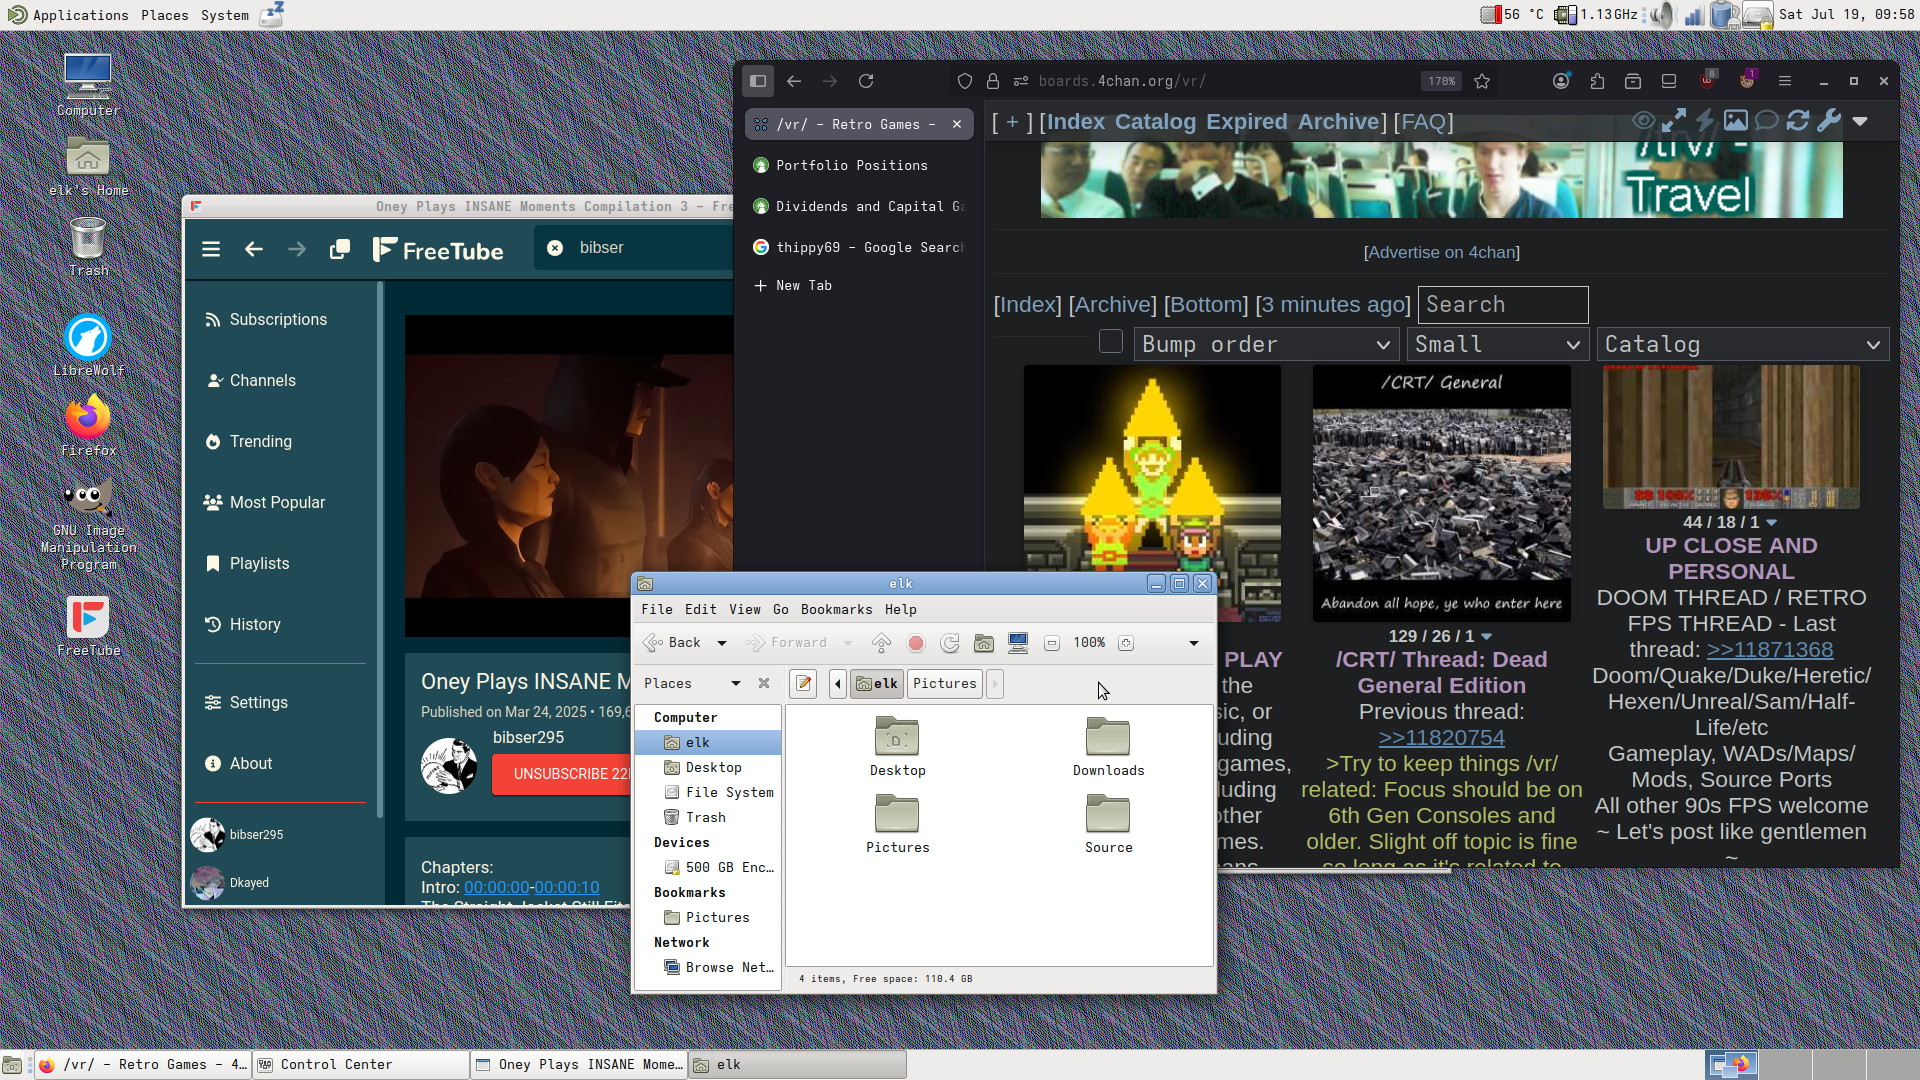Toggle the FreeTube hamburger side menu
The height and width of the screenshot is (1080, 1920).
click(x=211, y=249)
